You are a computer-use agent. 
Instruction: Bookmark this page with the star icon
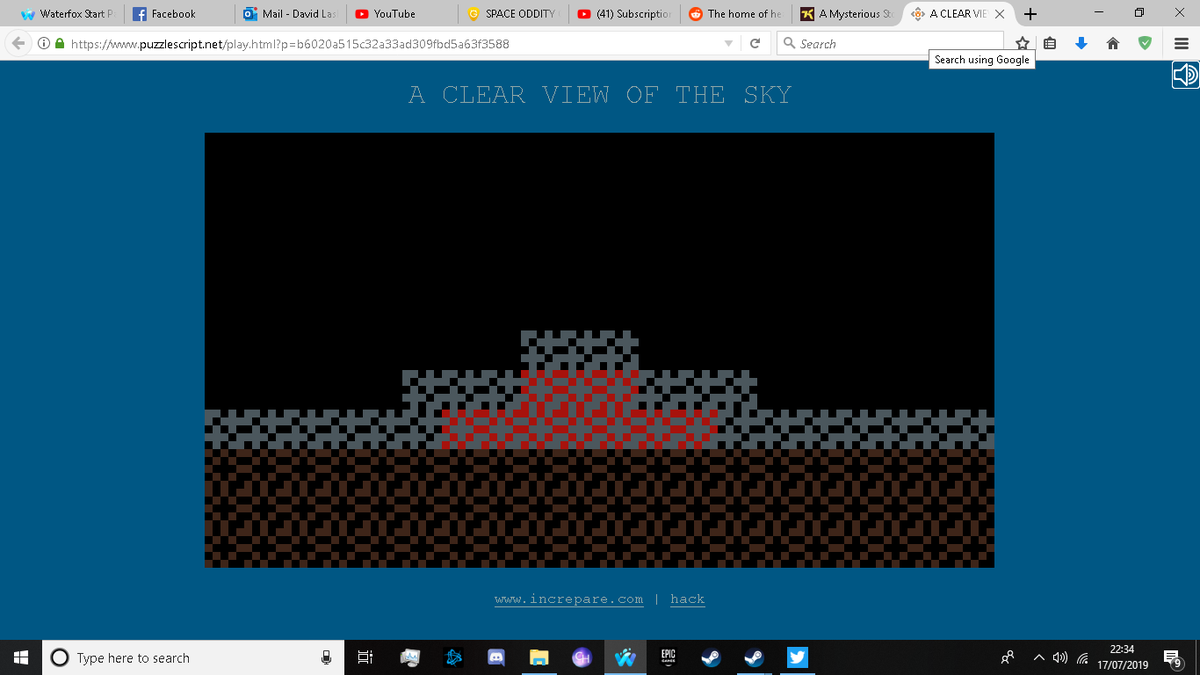tap(1023, 44)
